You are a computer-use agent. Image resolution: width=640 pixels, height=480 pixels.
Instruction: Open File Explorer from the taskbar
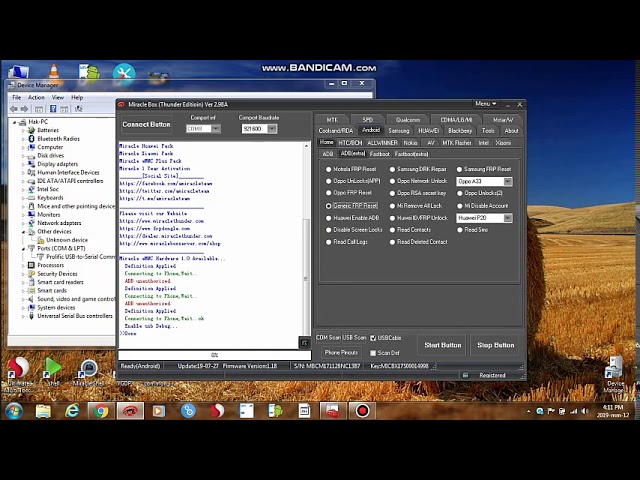(43, 411)
